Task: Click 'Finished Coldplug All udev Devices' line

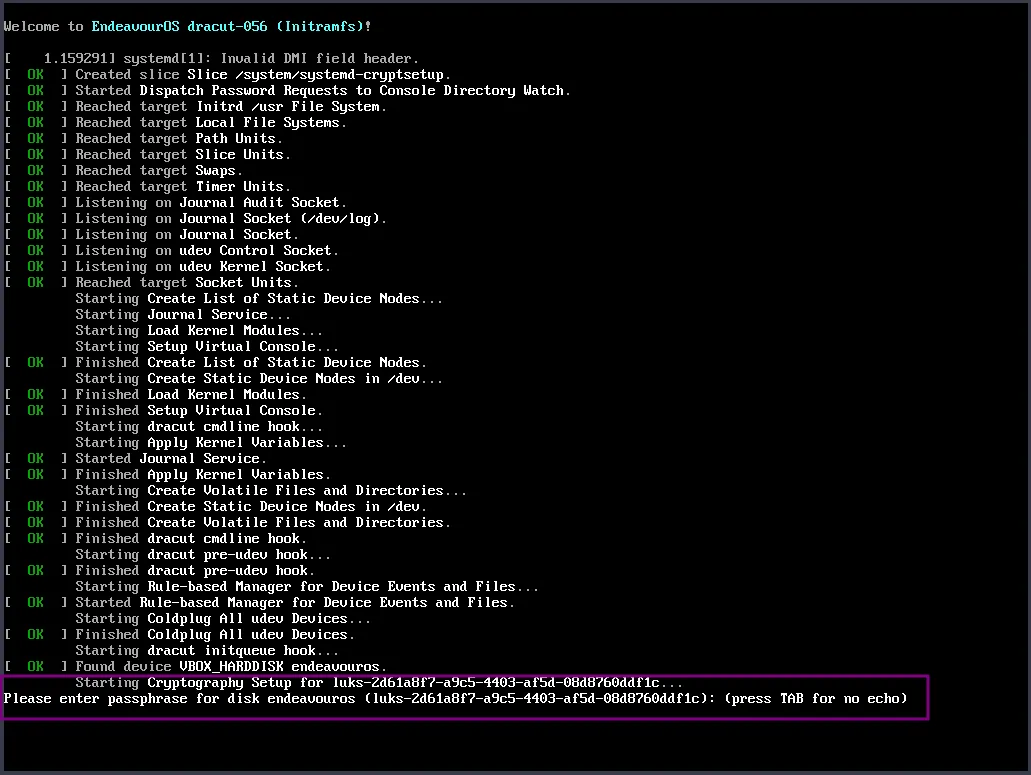Action: coord(214,634)
